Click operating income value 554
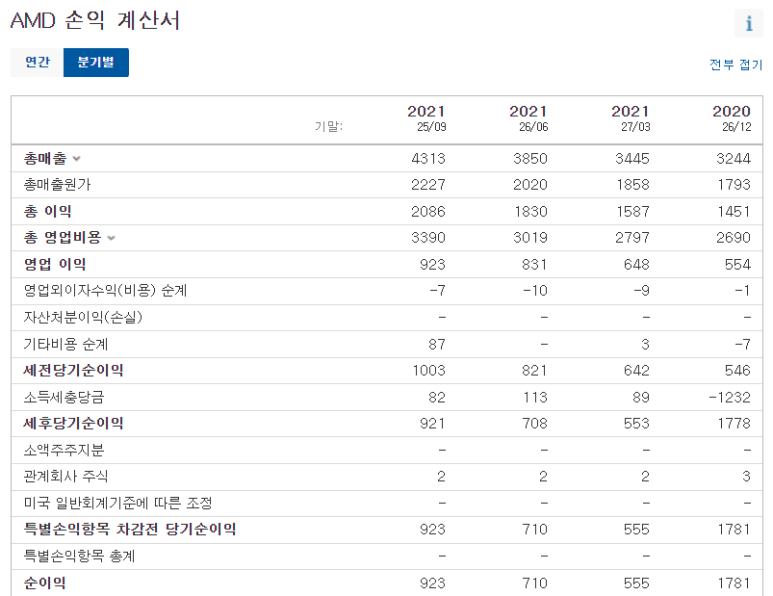This screenshot has height=596, width=773. (x=738, y=265)
